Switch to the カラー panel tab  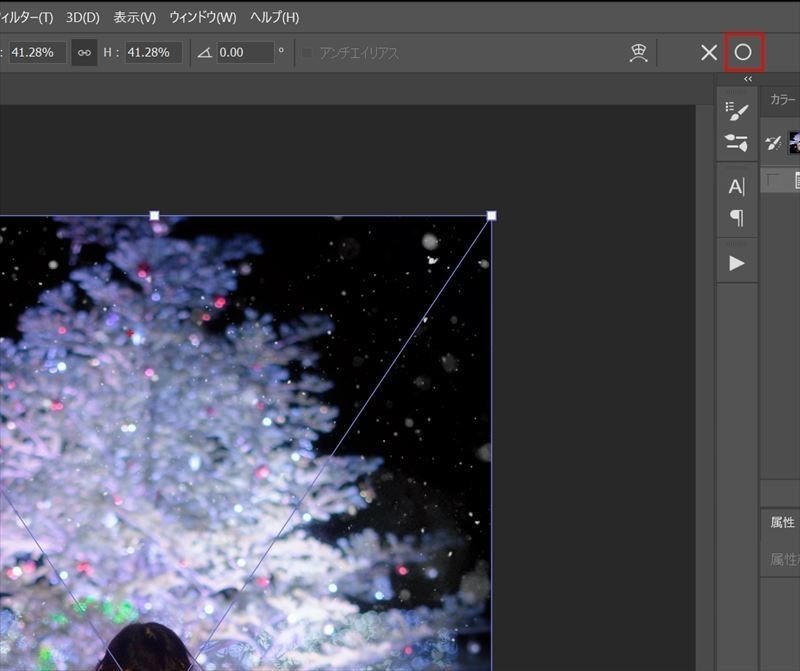tap(783, 99)
